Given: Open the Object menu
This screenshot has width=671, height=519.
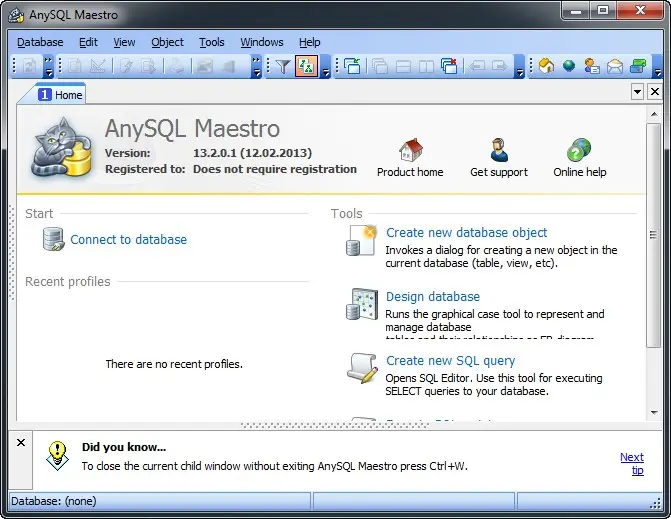Looking at the screenshot, I should tap(167, 42).
